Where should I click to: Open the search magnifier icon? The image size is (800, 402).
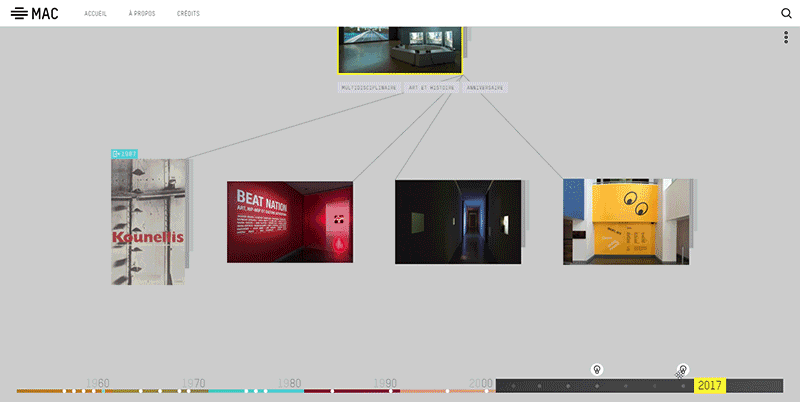[x=786, y=13]
